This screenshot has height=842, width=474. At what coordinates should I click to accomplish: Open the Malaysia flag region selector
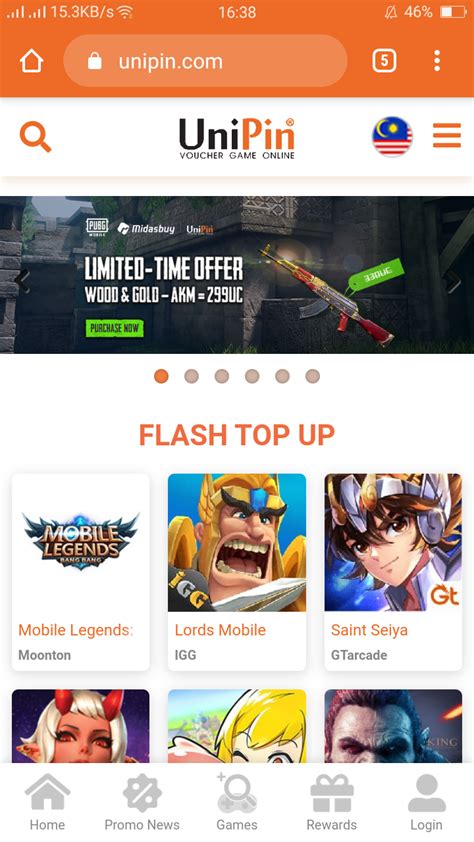392,136
